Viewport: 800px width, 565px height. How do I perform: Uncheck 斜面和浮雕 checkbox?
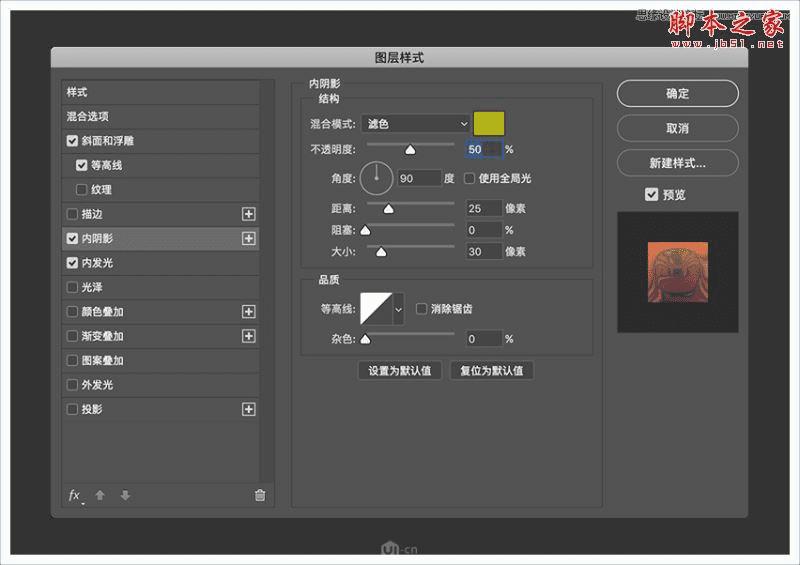click(x=72, y=141)
